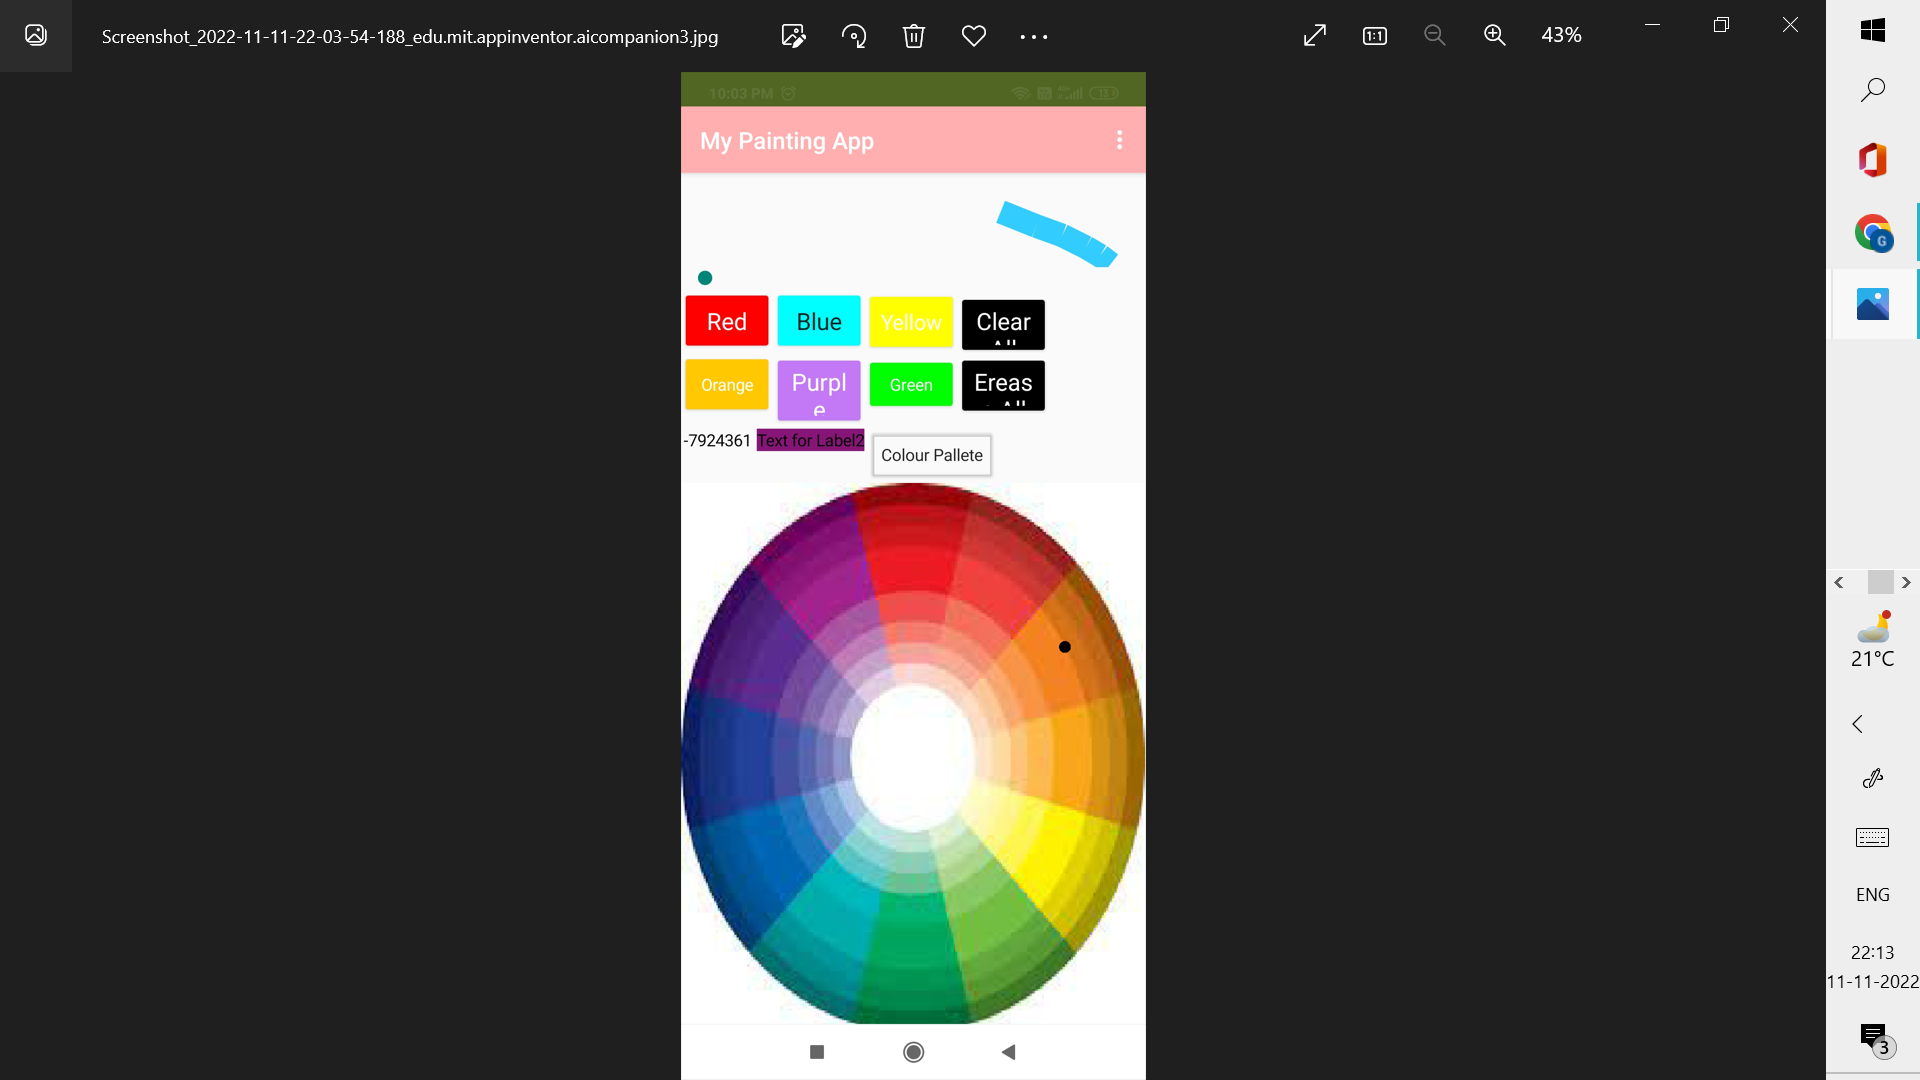Screen dimensions: 1920x1080
Task: Enter fullscreen view
Action: point(1314,35)
